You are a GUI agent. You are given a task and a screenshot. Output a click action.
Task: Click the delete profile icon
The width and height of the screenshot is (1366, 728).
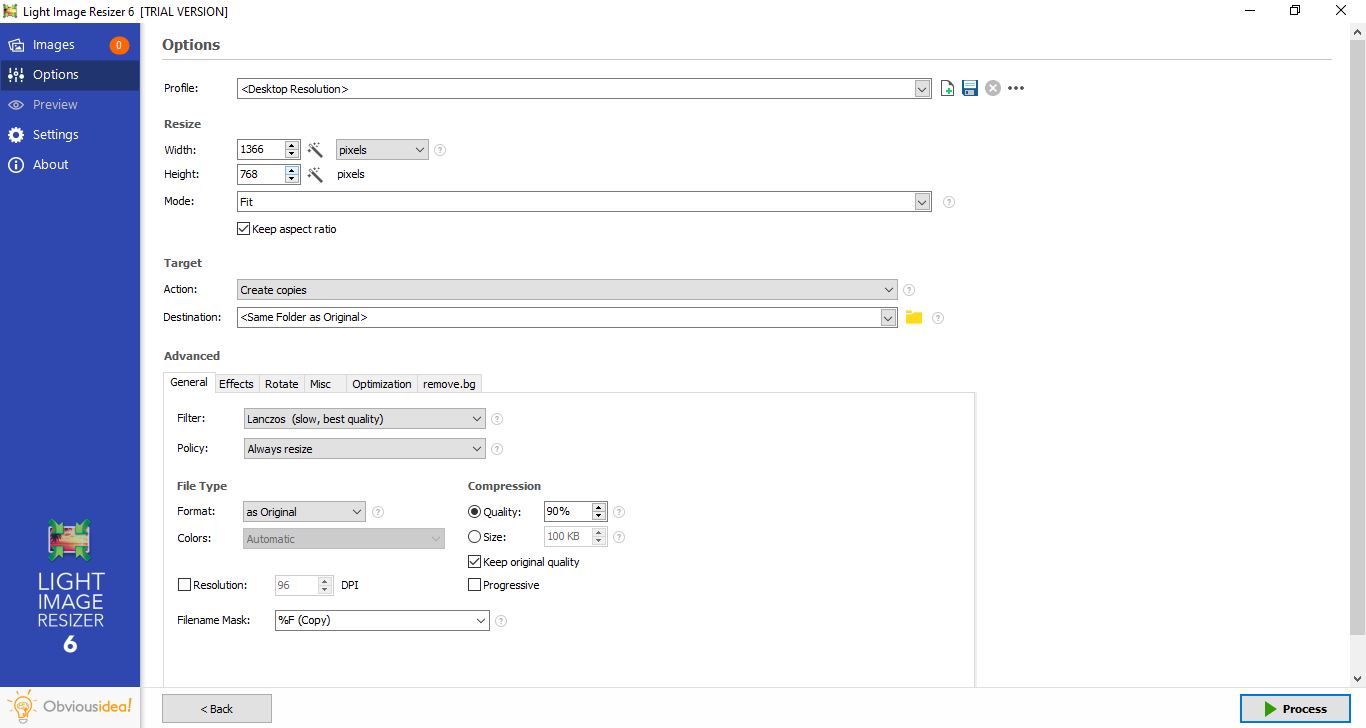click(993, 88)
